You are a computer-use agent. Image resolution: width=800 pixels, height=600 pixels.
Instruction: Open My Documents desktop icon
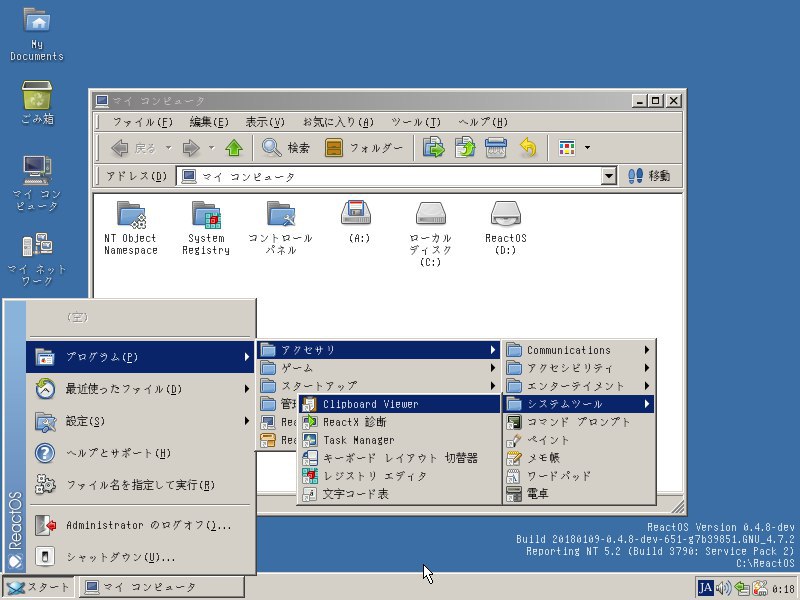[x=37, y=35]
